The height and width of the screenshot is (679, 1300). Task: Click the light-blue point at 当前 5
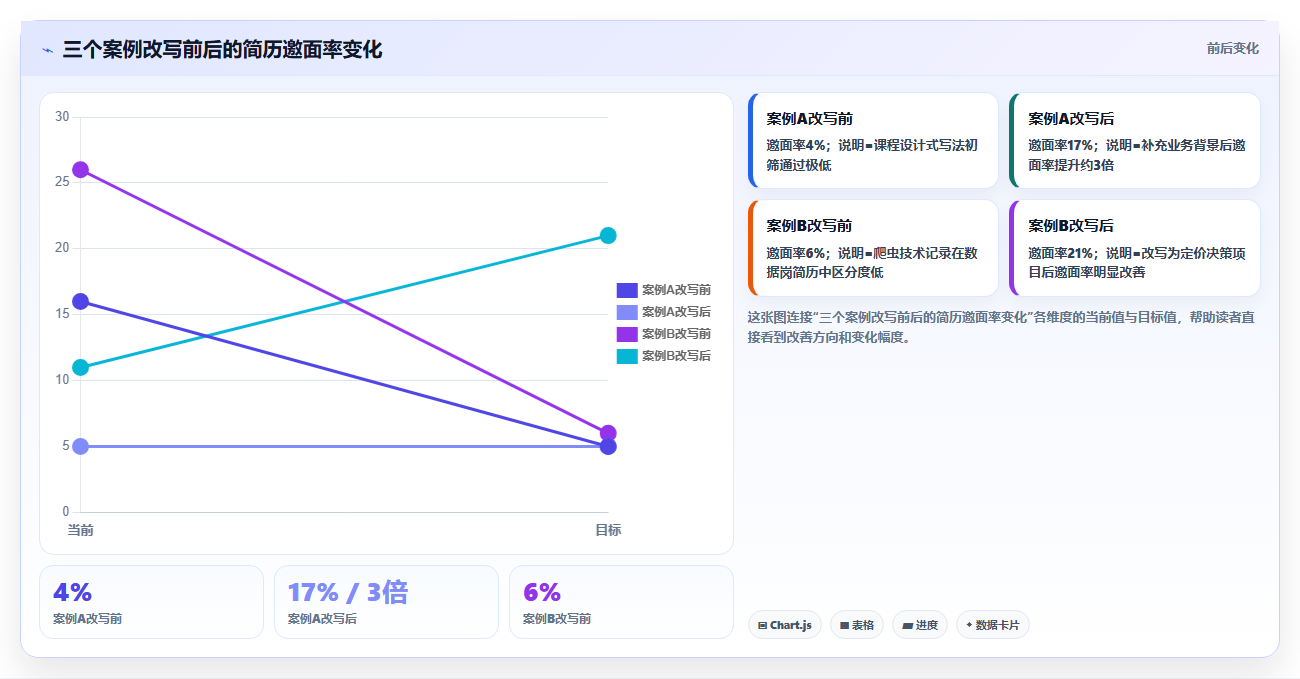(81, 446)
